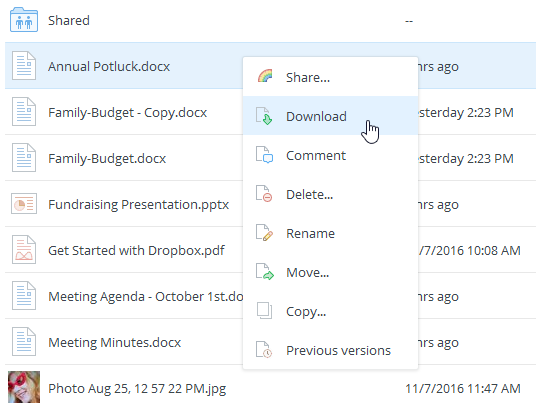Click the Rename pencil icon
This screenshot has height=405, width=536.
[264, 233]
